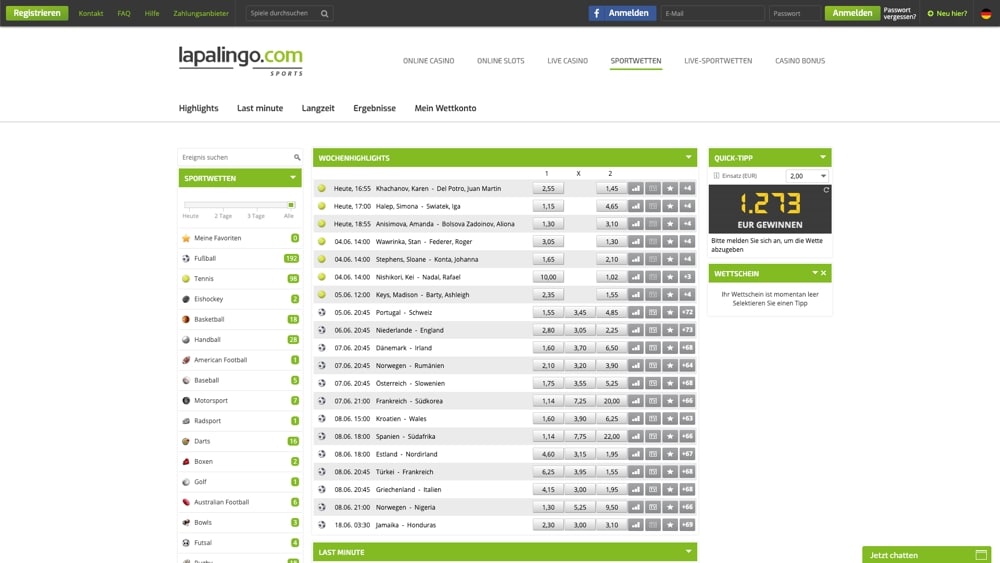Click magnifier icon in Spiele durchsuchen

325,13
